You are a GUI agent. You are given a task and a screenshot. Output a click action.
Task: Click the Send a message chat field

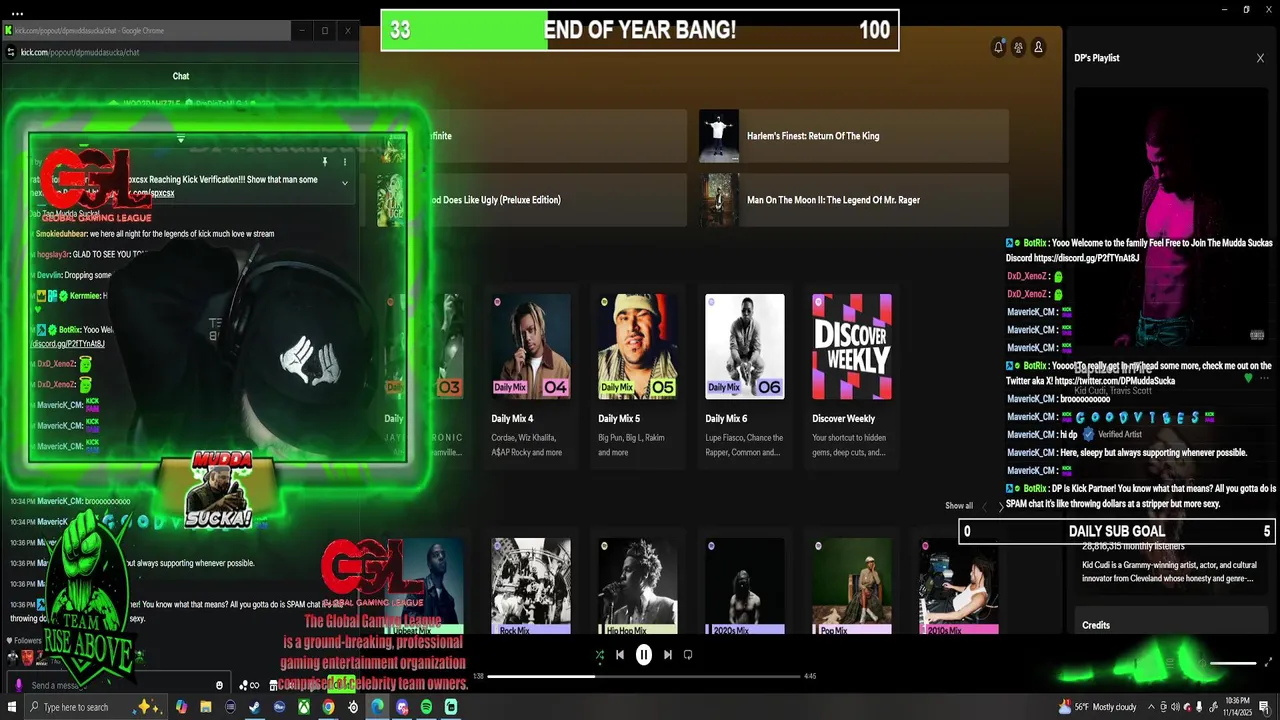120,685
